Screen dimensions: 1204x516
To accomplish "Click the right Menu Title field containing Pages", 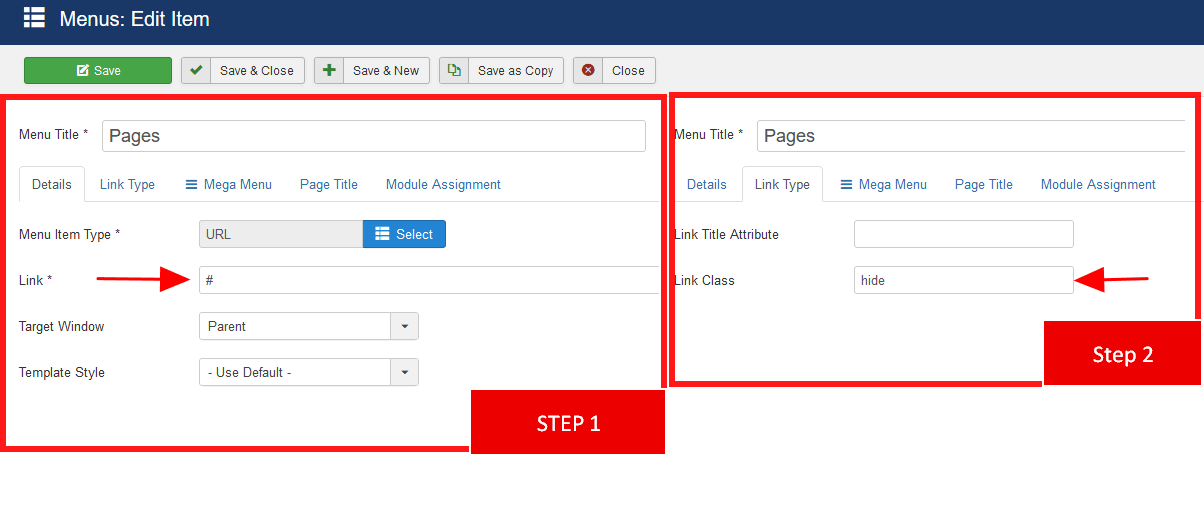I will (971, 136).
